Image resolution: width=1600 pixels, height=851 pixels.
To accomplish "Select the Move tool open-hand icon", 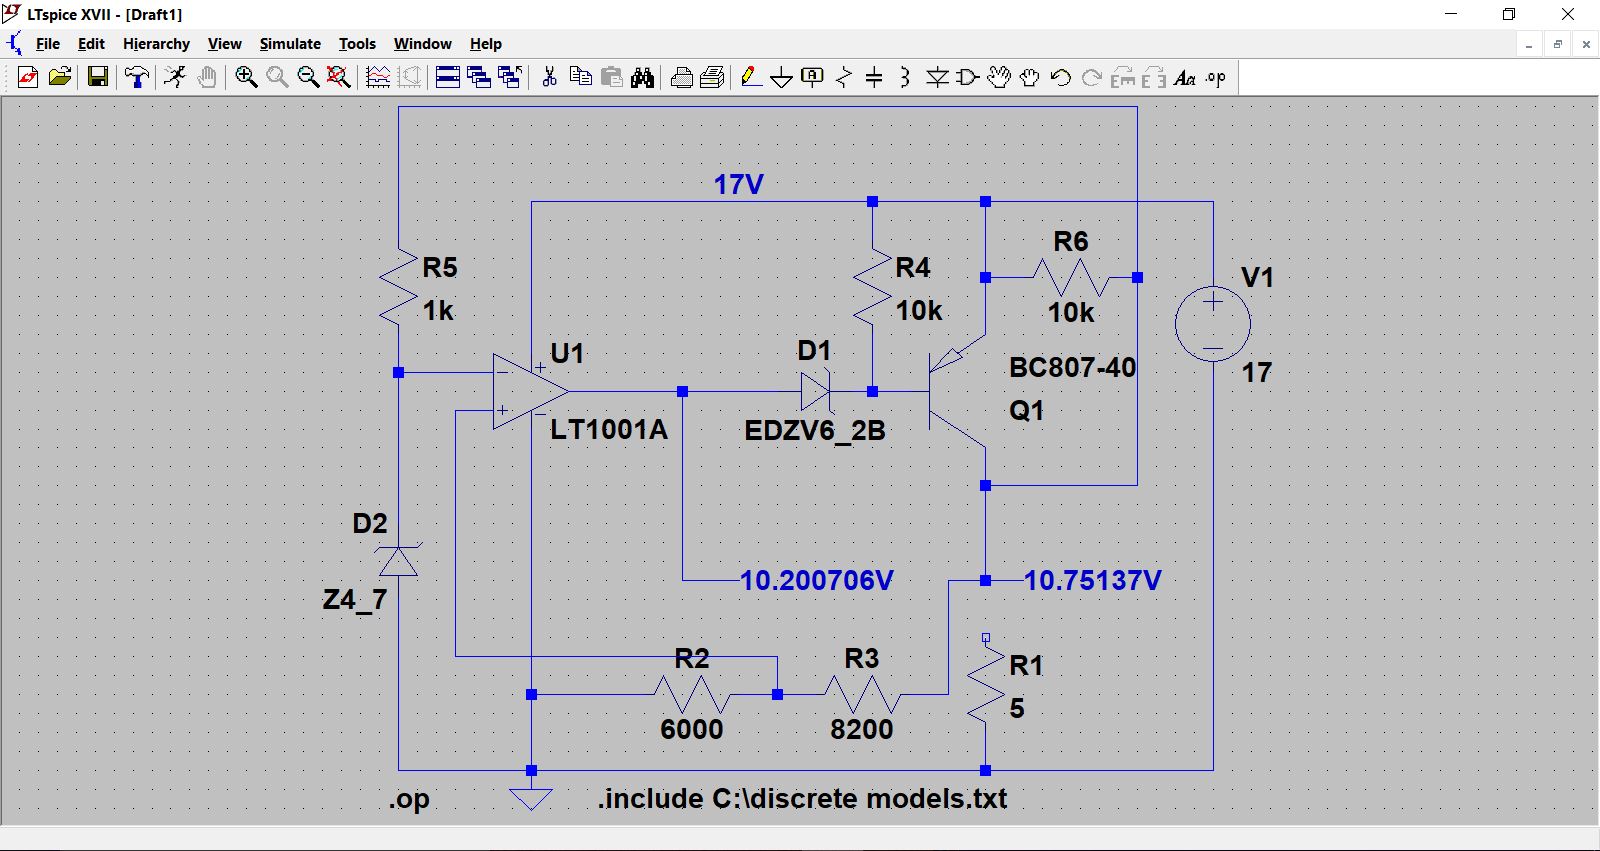I will tap(999, 77).
